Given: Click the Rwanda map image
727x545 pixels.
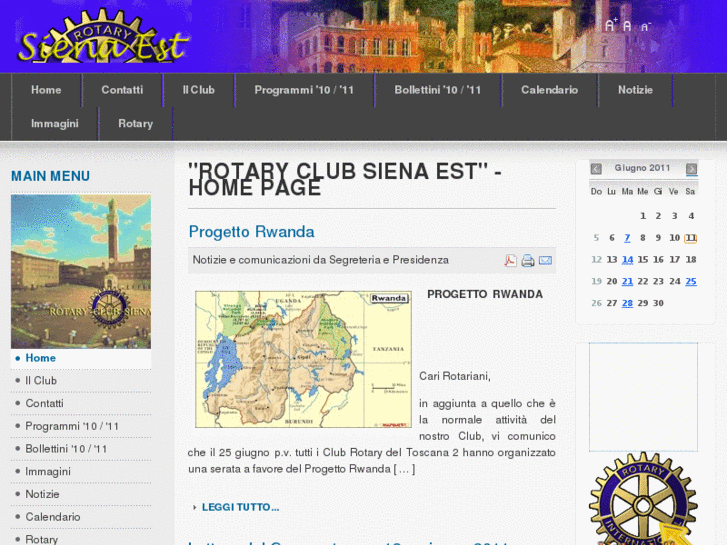Looking at the screenshot, I should click(x=304, y=359).
